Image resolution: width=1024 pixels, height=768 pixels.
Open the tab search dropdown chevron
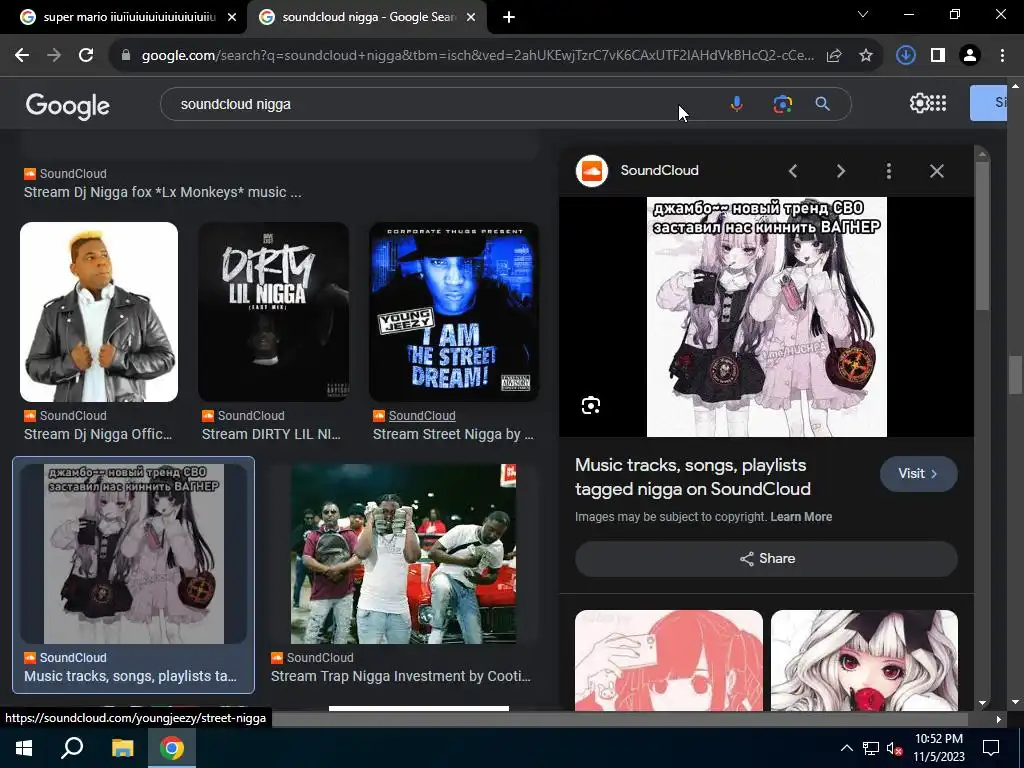pos(863,14)
